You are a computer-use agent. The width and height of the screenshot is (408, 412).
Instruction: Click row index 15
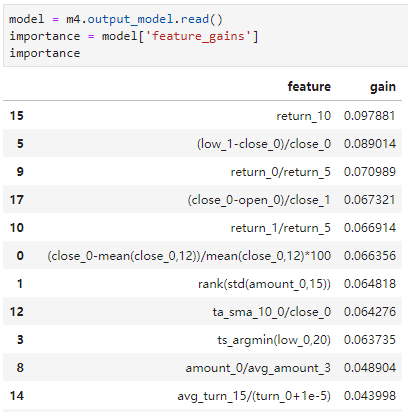pyautogui.click(x=17, y=116)
